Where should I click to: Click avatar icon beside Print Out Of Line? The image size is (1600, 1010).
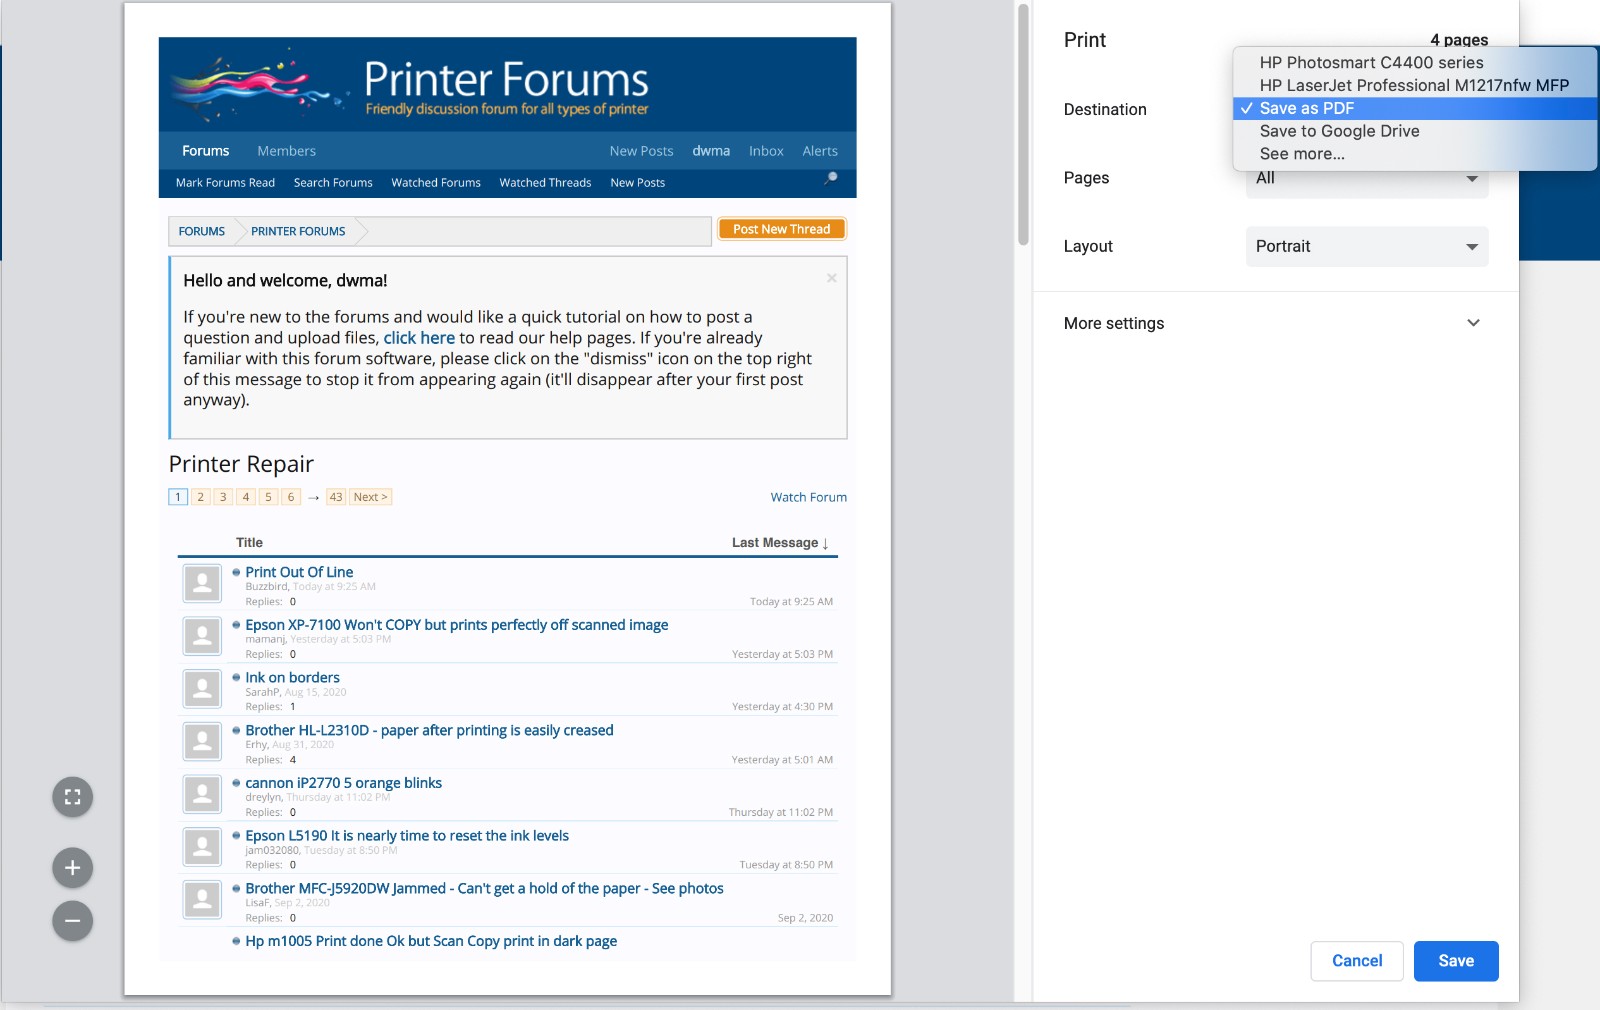tap(202, 583)
